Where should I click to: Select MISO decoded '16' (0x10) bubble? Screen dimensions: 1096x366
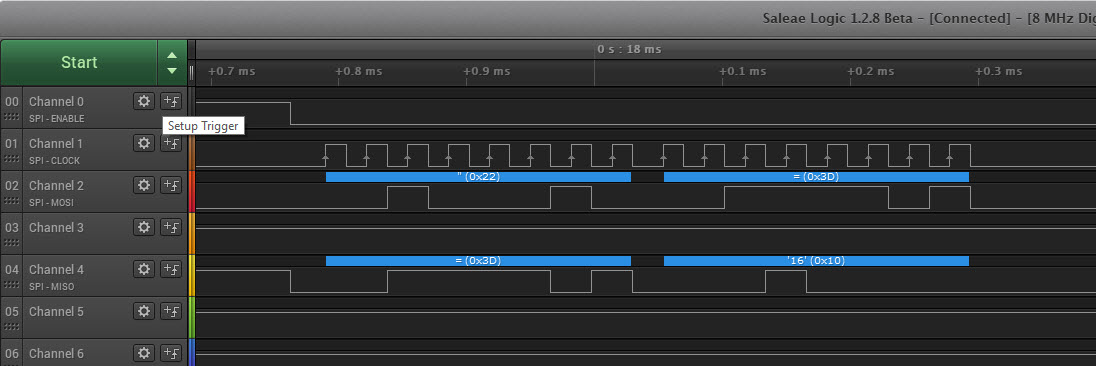click(x=816, y=261)
